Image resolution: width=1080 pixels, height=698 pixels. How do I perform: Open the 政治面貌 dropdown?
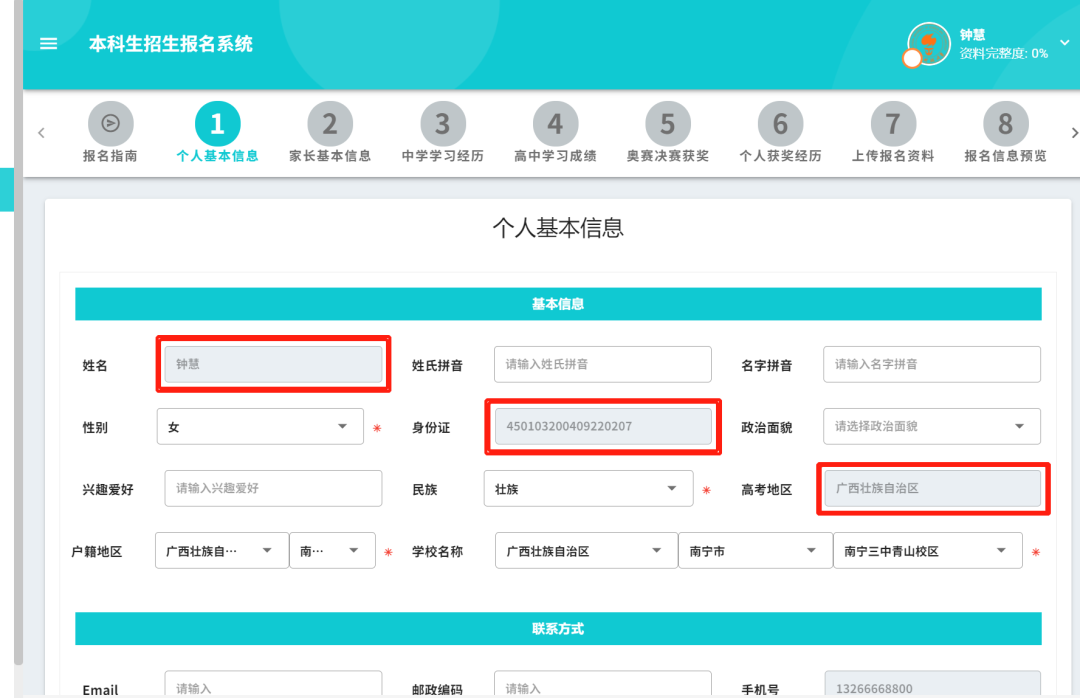point(931,426)
